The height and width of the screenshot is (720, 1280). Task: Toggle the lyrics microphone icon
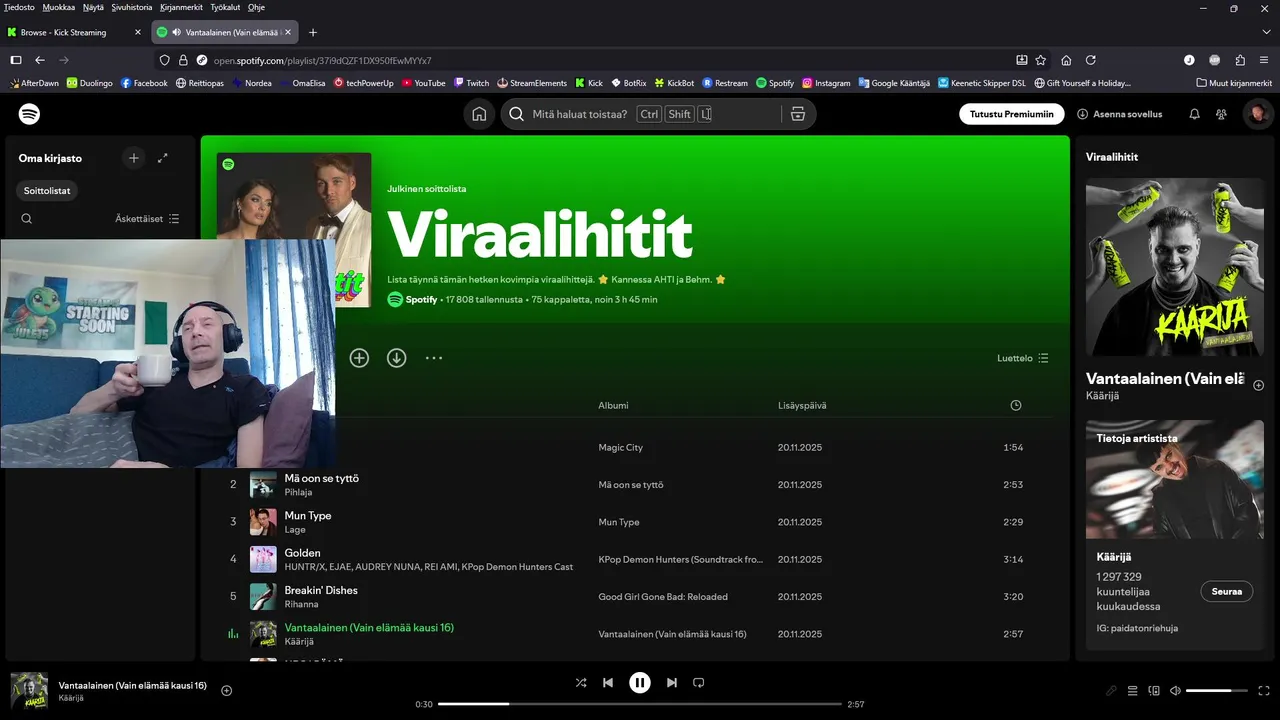1111,691
